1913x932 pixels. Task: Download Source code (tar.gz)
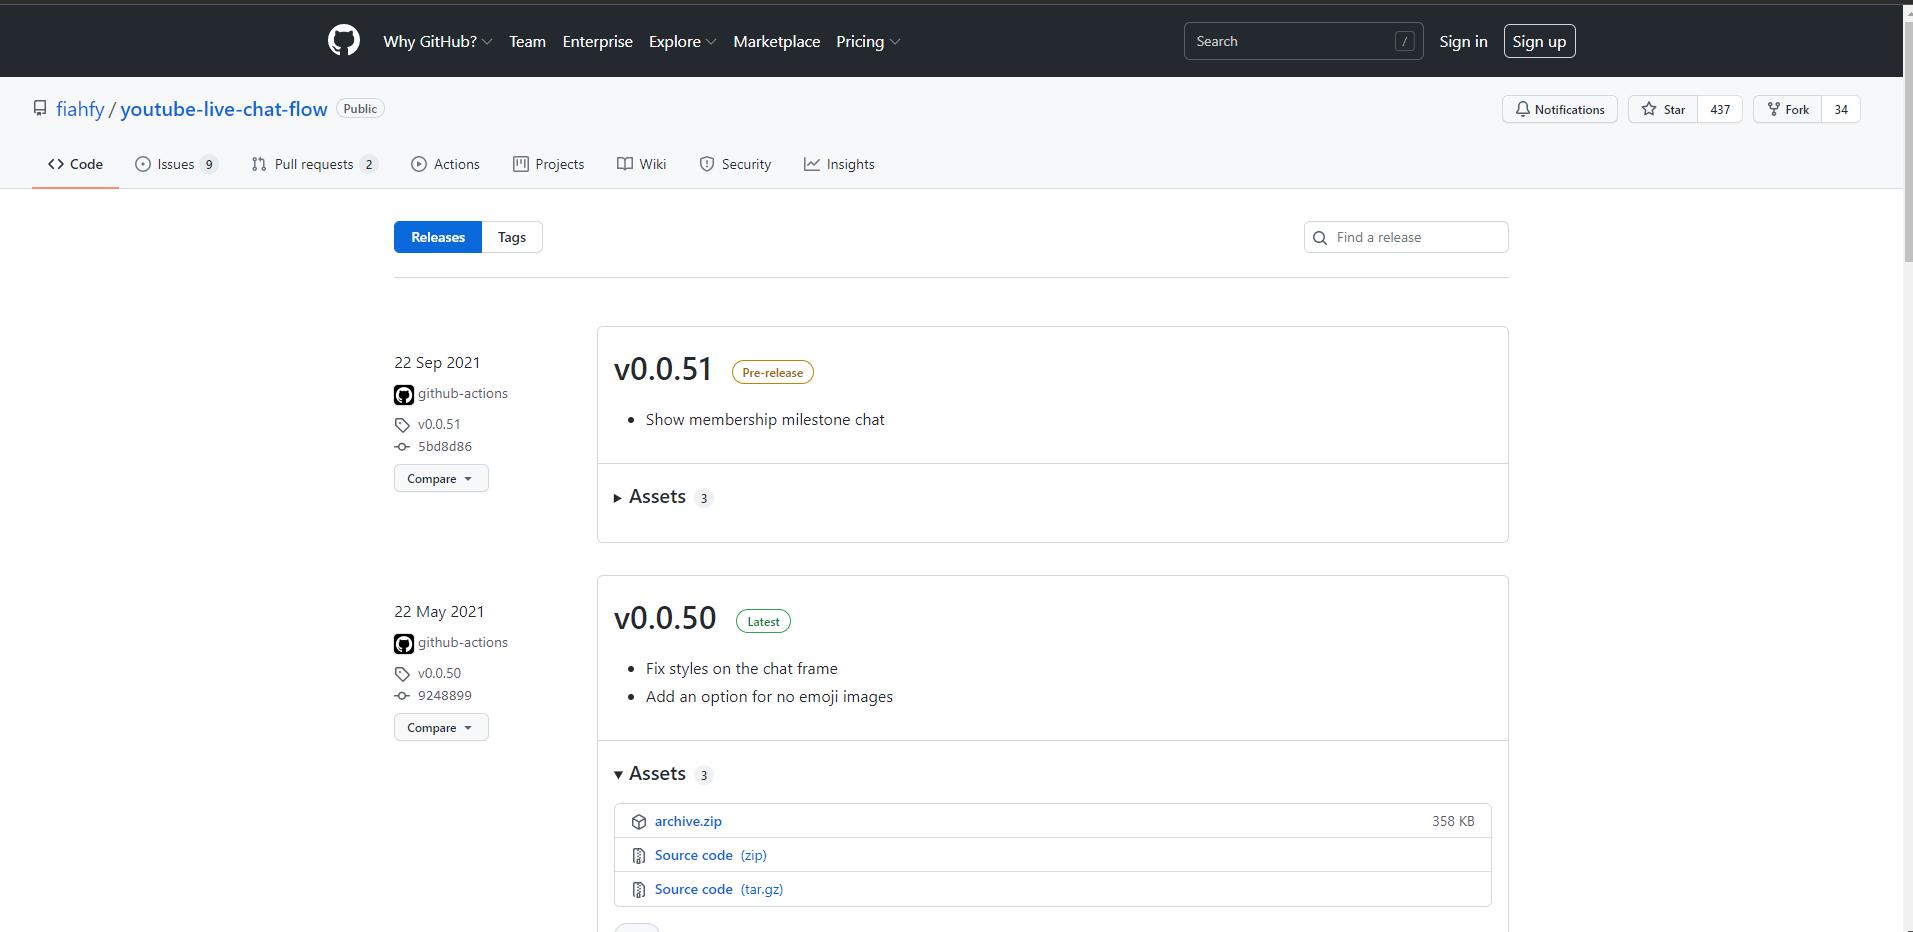(x=719, y=889)
